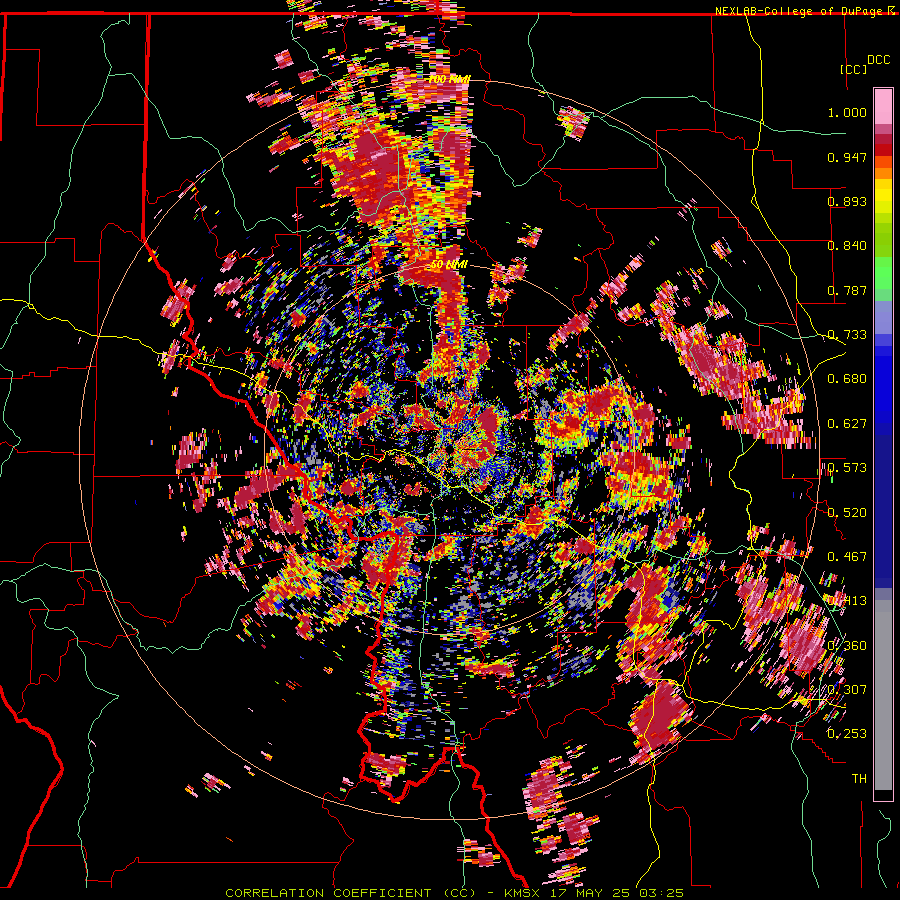This screenshot has width=900, height=900.
Task: Click the 50 NMI range ring label
Action: [449, 265]
